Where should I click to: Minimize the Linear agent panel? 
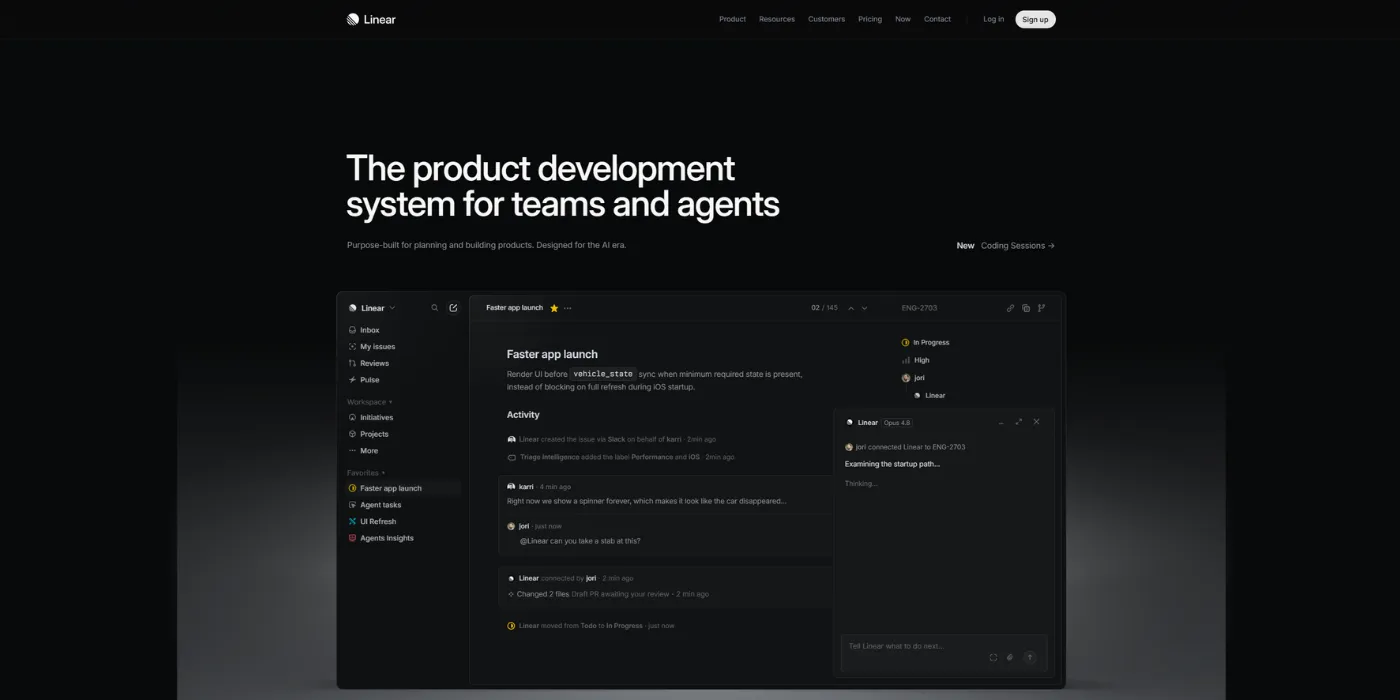(1001, 422)
